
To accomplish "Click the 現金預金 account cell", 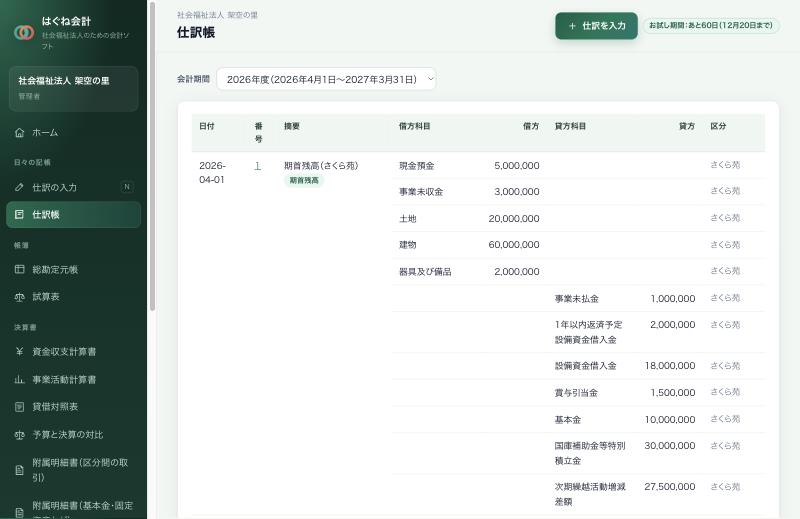I will click(x=417, y=166).
